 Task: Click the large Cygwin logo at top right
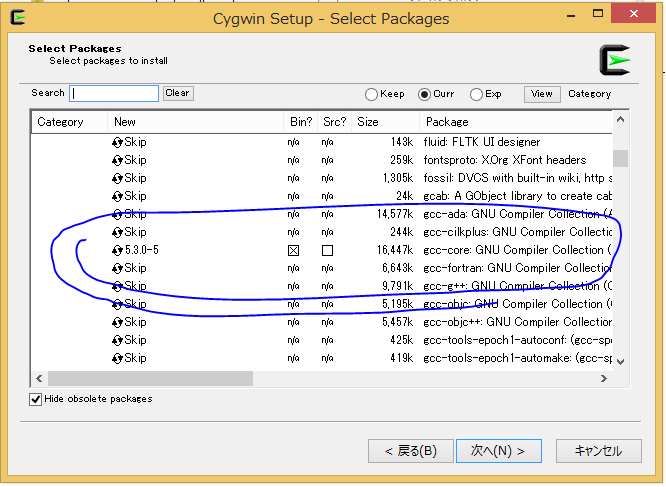(615, 60)
